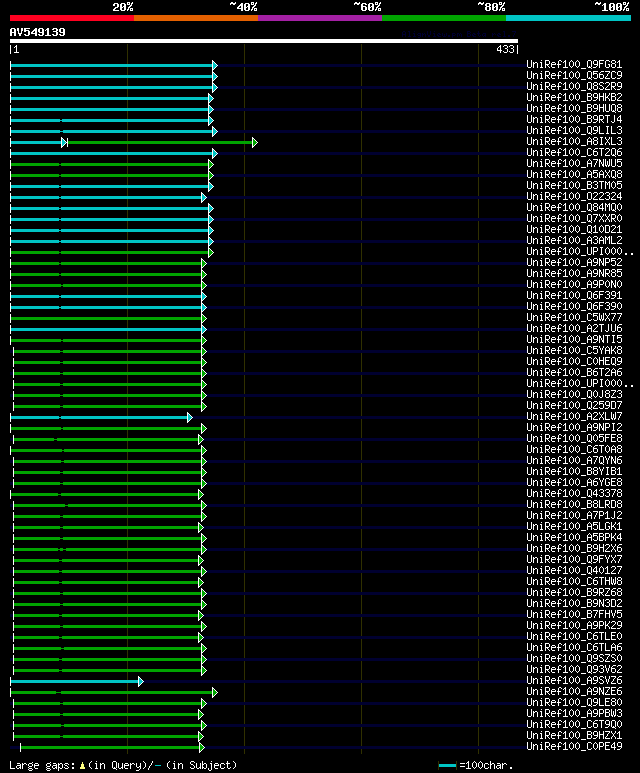640x773 pixels.
Task: Click the UniRef100_A5AXQ8 label
Action: (574, 175)
